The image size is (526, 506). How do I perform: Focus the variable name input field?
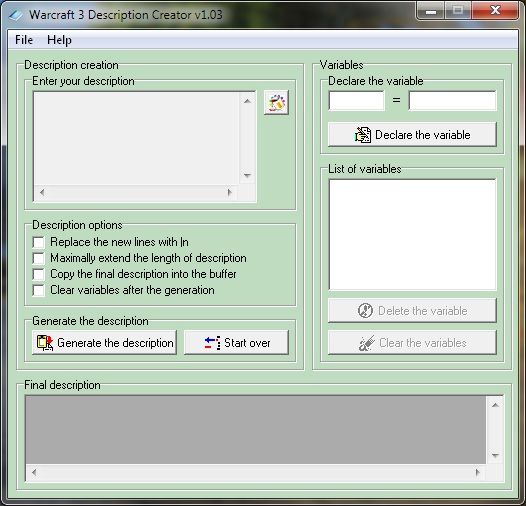click(356, 100)
